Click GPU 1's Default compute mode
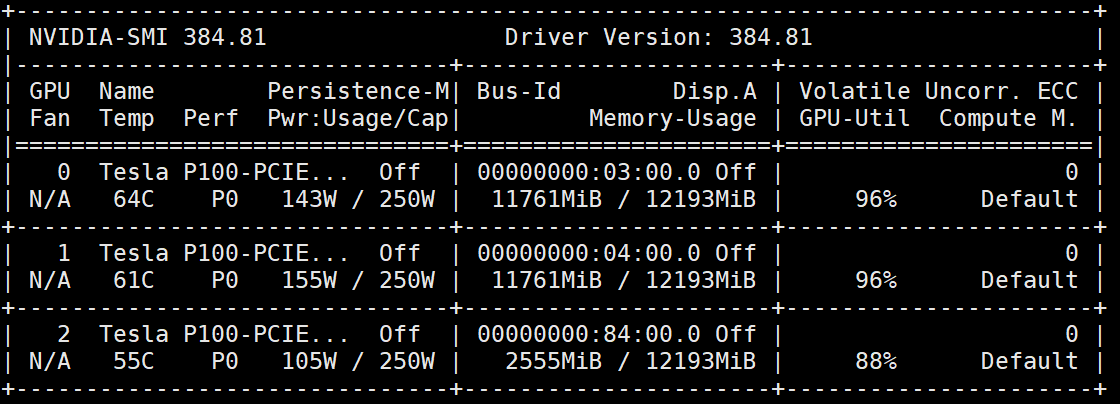The height and width of the screenshot is (404, 1120). pos(1029,281)
